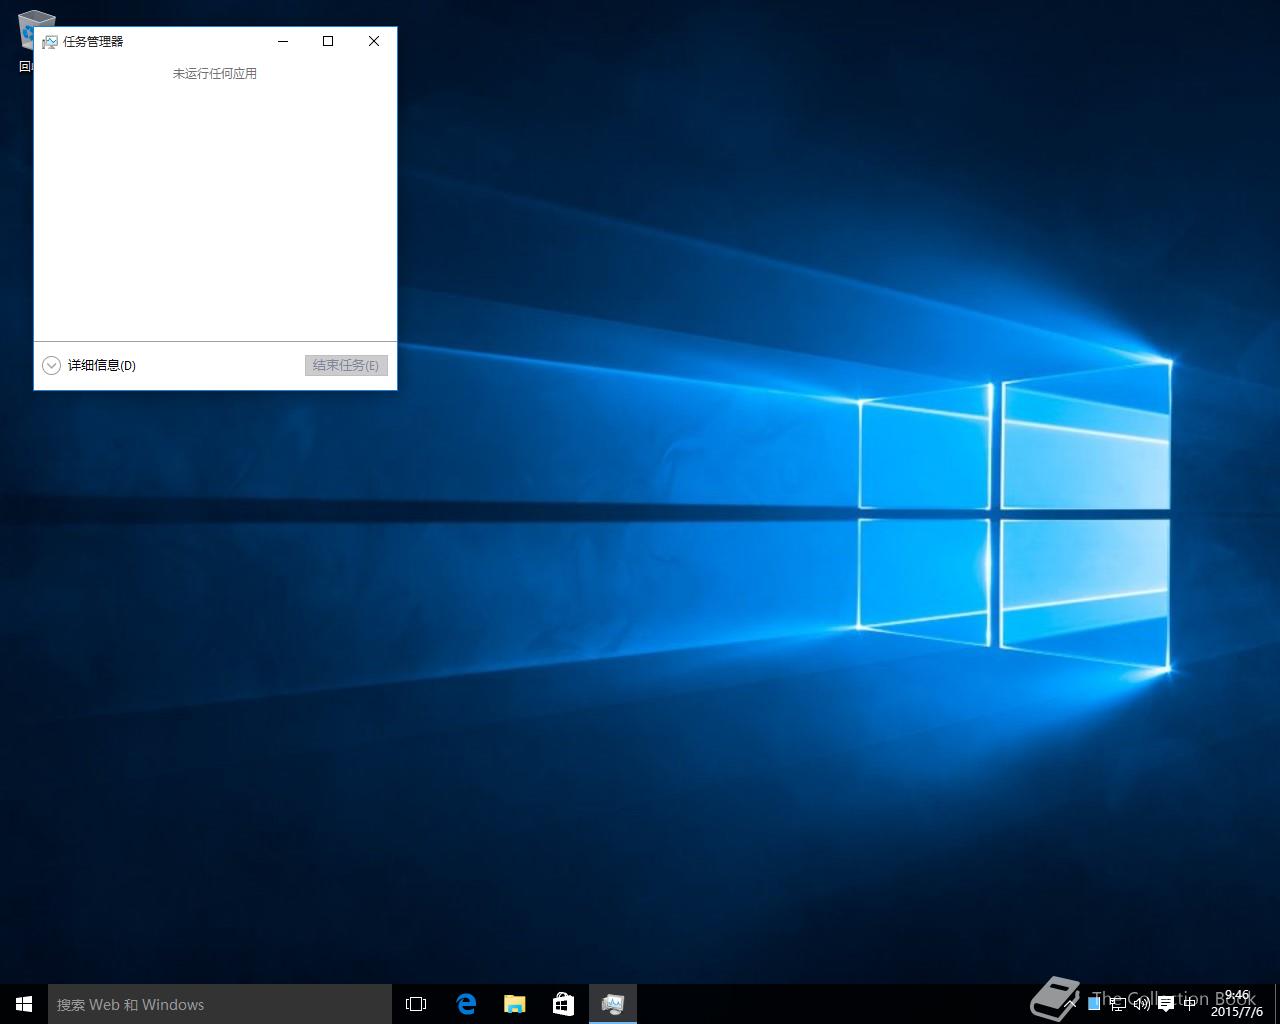Select the Task Manager taskbar button
1280x1024 pixels.
coord(612,1004)
